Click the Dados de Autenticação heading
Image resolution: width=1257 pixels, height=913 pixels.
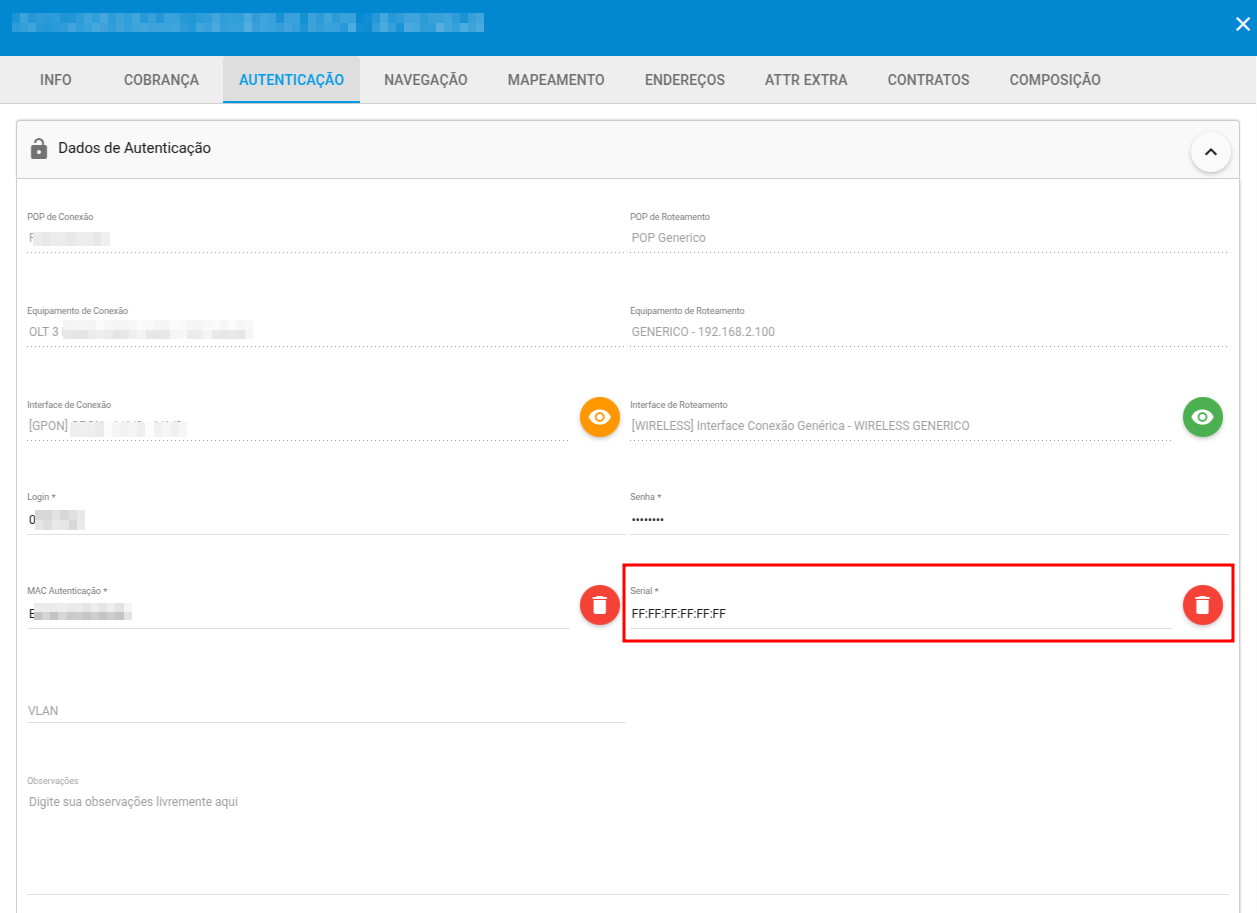point(135,148)
